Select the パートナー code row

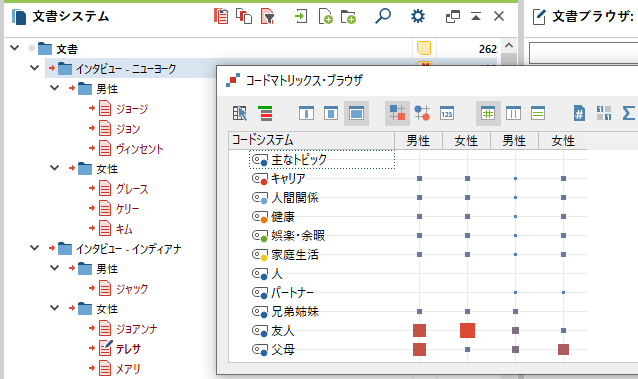[x=293, y=292]
